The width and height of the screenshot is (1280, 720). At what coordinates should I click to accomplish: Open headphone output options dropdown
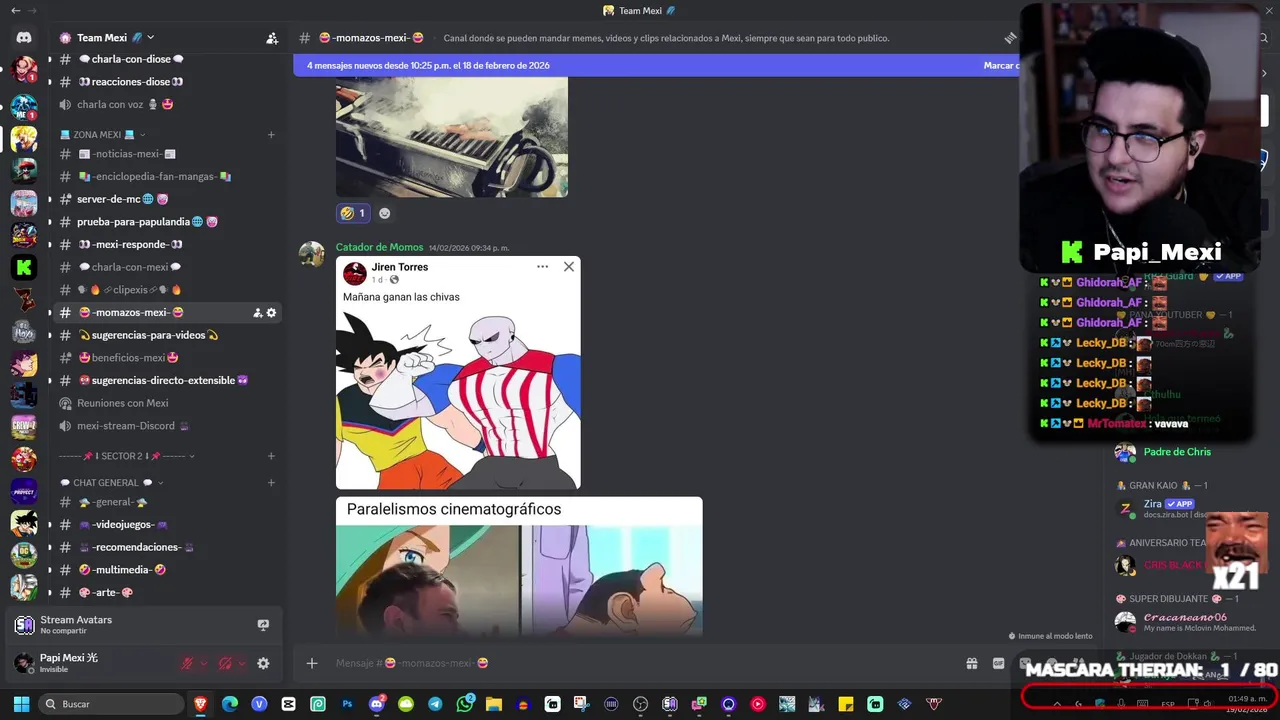[x=241, y=663]
